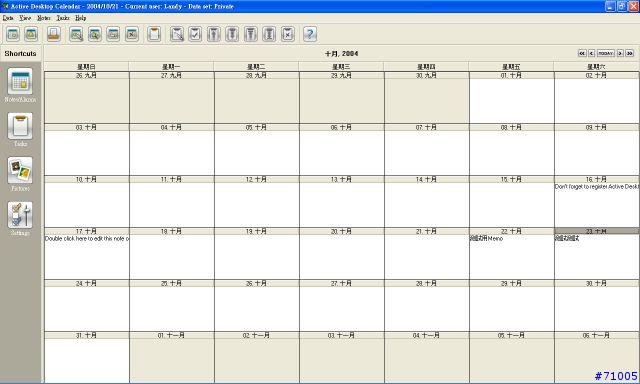This screenshot has width=640, height=384.
Task: Open help via question mark icon
Action: tap(310, 34)
